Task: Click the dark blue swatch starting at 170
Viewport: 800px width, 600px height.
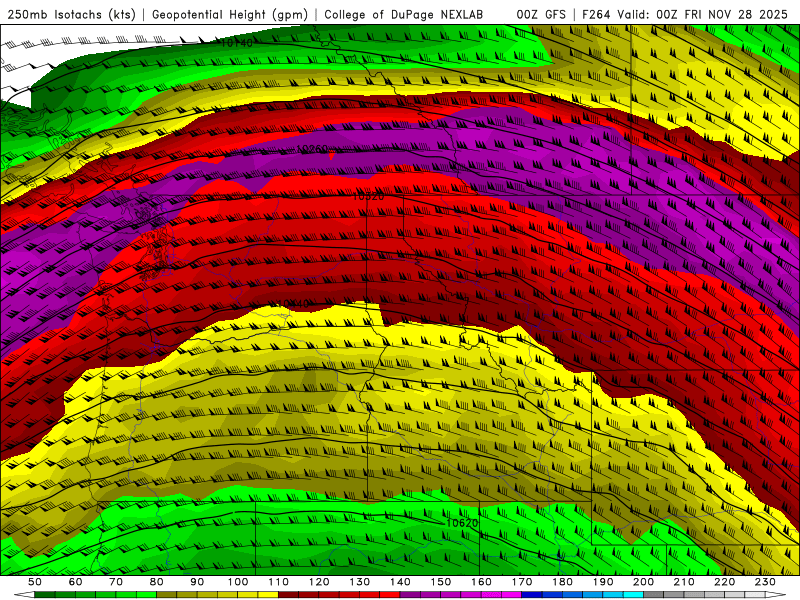Action: coord(532,595)
